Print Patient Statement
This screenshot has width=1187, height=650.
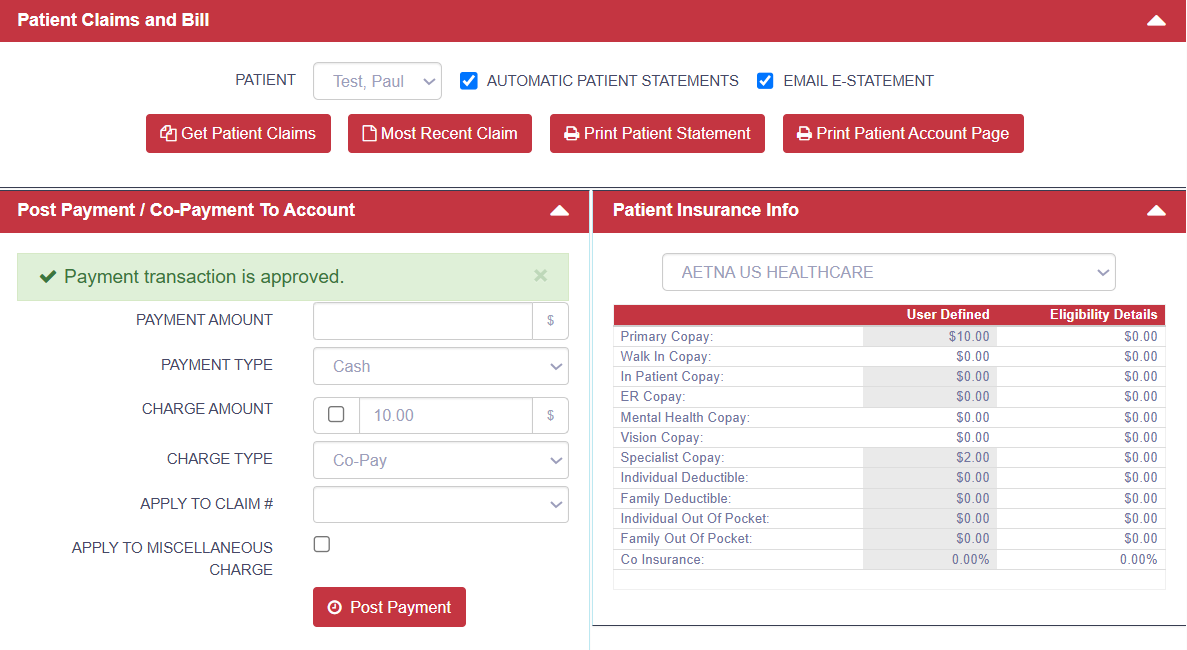coord(657,134)
